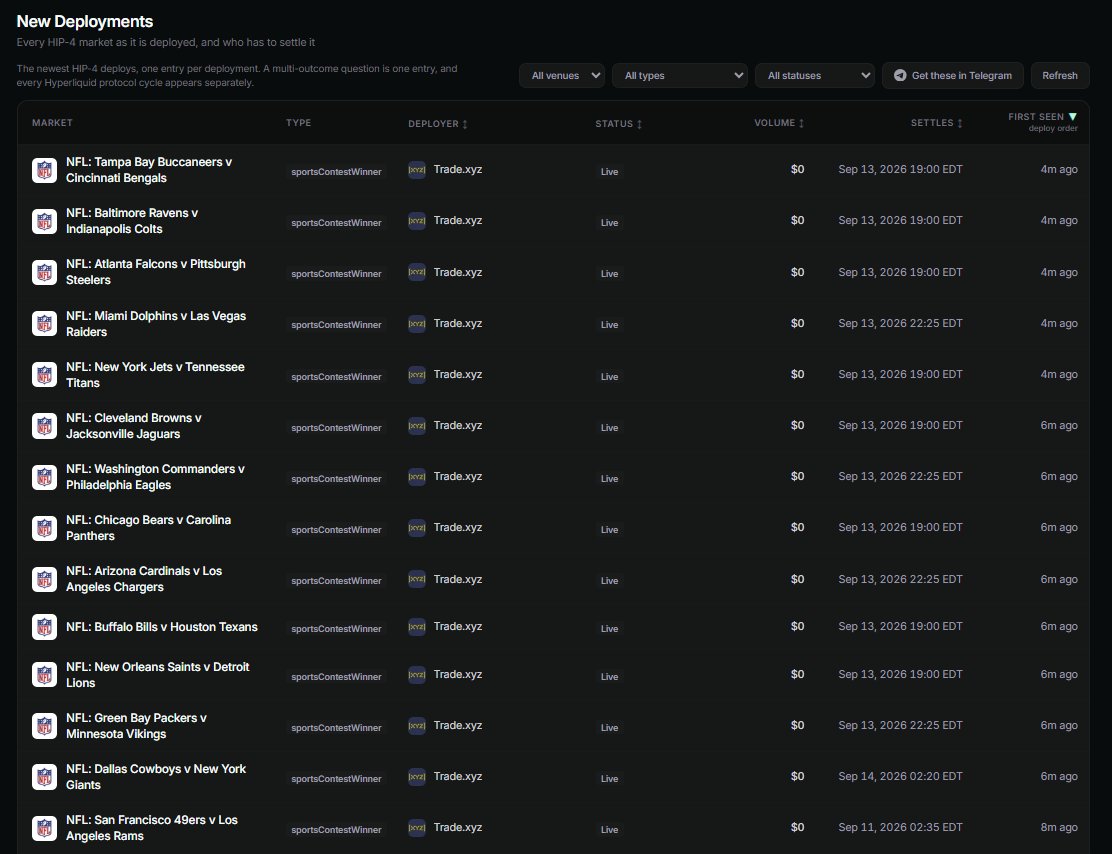Open Green Bay Packers v Minnesota Vikings market
Viewport: 1112px width, 854px height.
click(136, 726)
